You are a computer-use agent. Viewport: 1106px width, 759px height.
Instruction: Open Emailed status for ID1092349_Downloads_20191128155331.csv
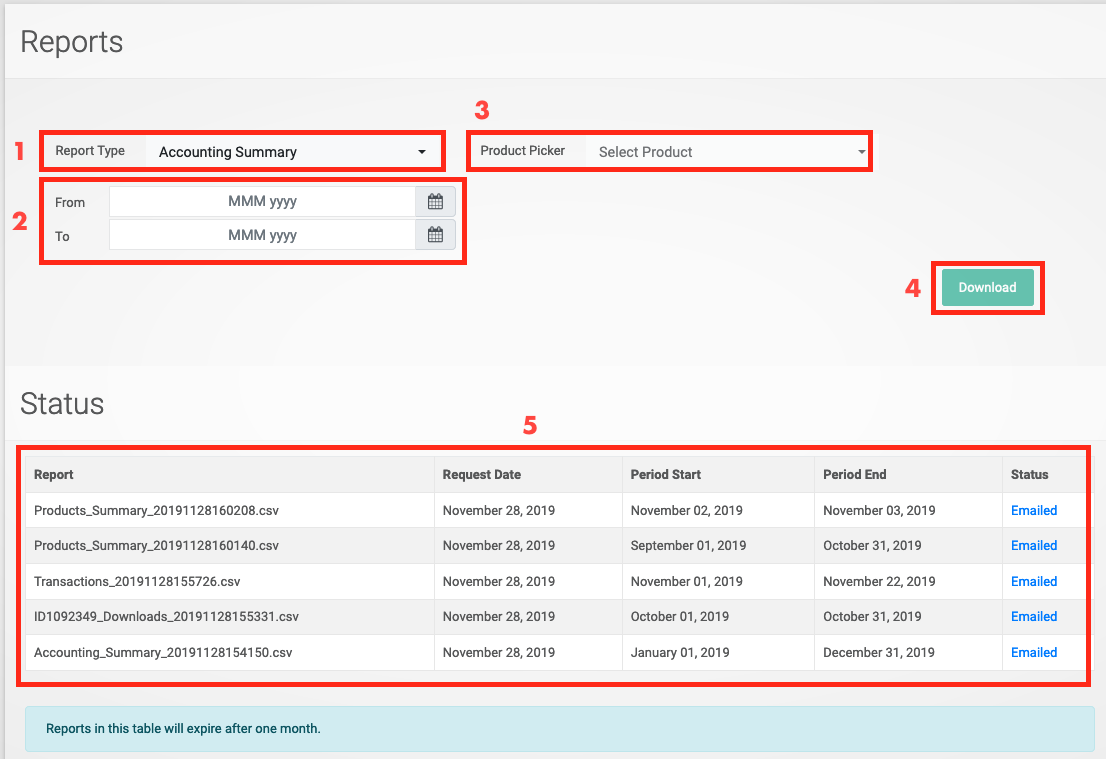pos(1033,617)
